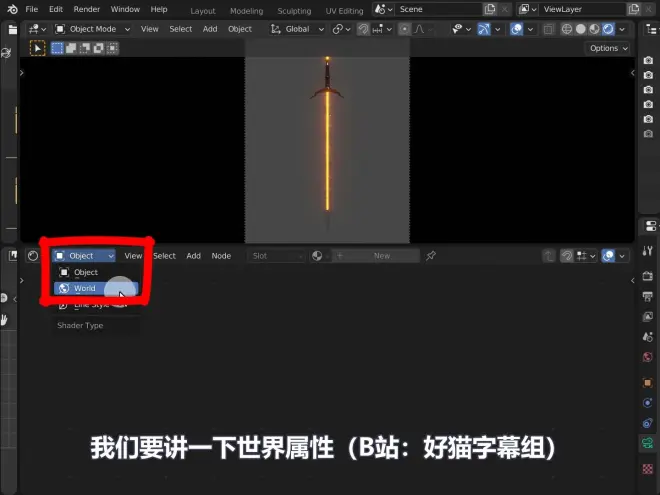
Task: Expand the 3D viewport left toolbar arrow
Action: pos(22,73)
